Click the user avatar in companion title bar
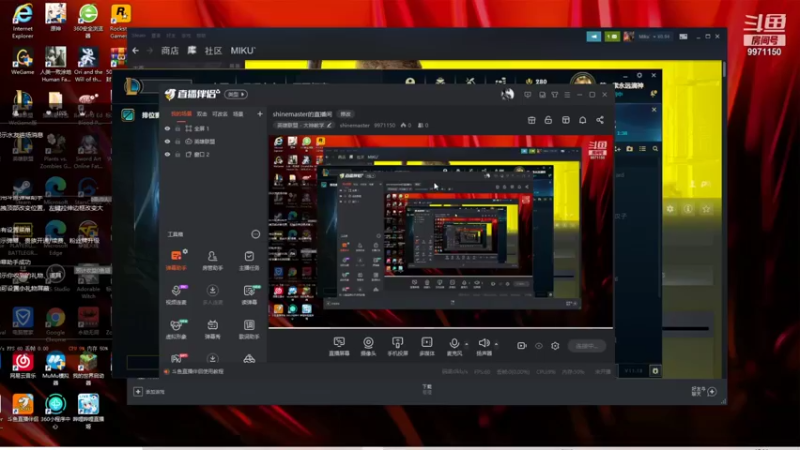The height and width of the screenshot is (450, 800). tap(507, 94)
